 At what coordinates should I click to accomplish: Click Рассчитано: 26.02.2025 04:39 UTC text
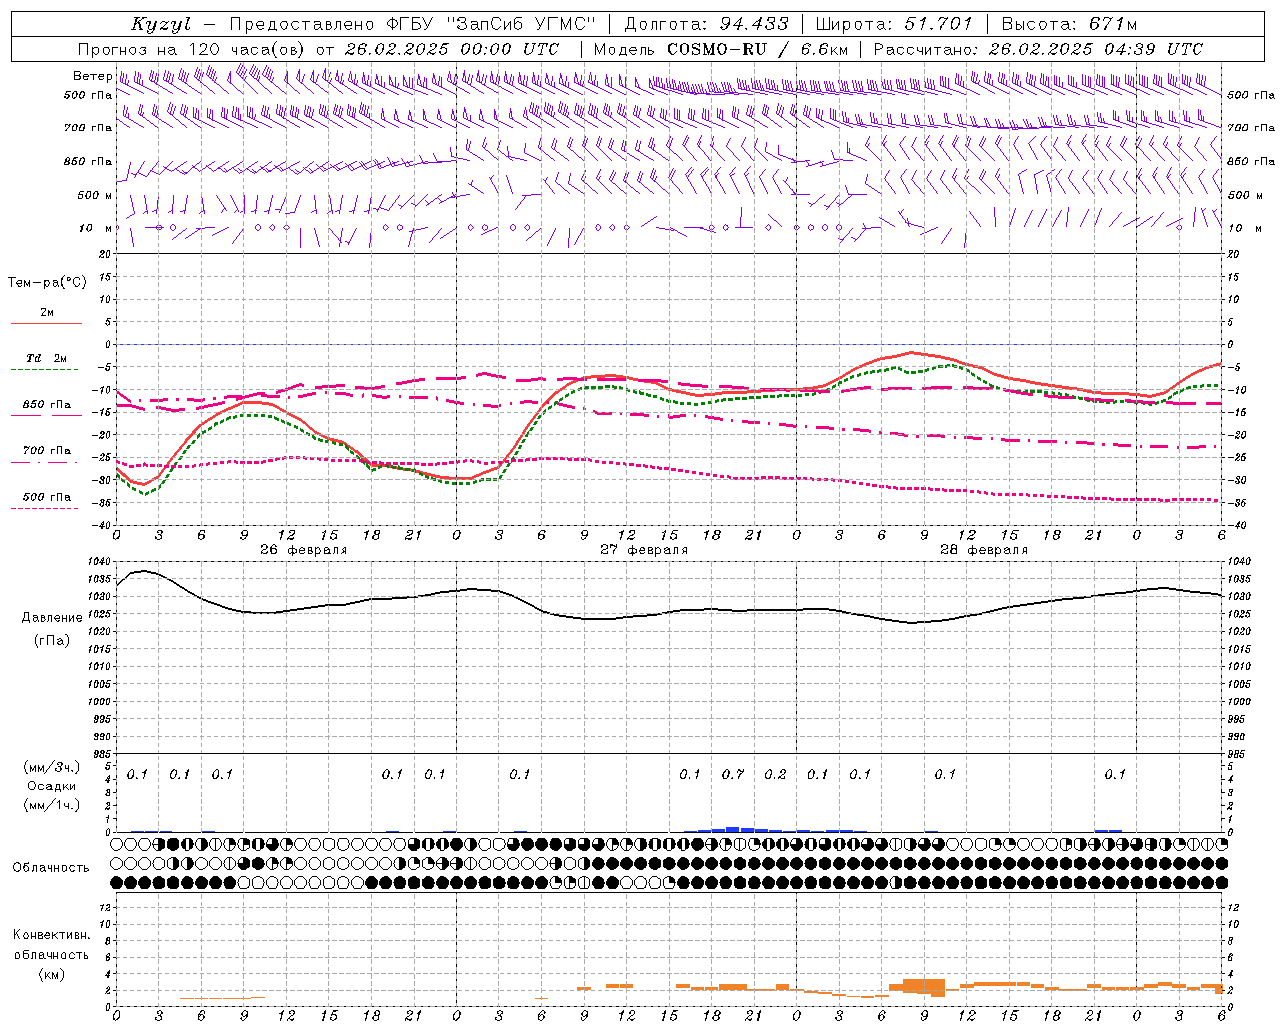pyautogui.click(x=1038, y=49)
